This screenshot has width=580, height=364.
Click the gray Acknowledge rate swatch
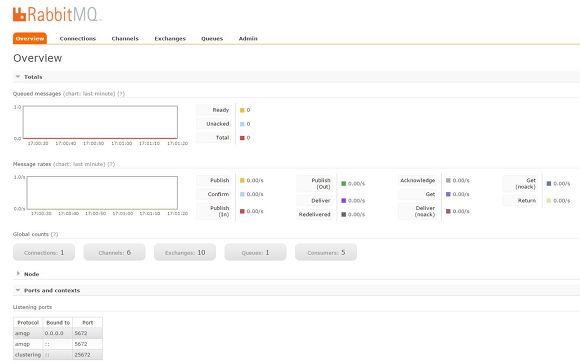point(448,181)
